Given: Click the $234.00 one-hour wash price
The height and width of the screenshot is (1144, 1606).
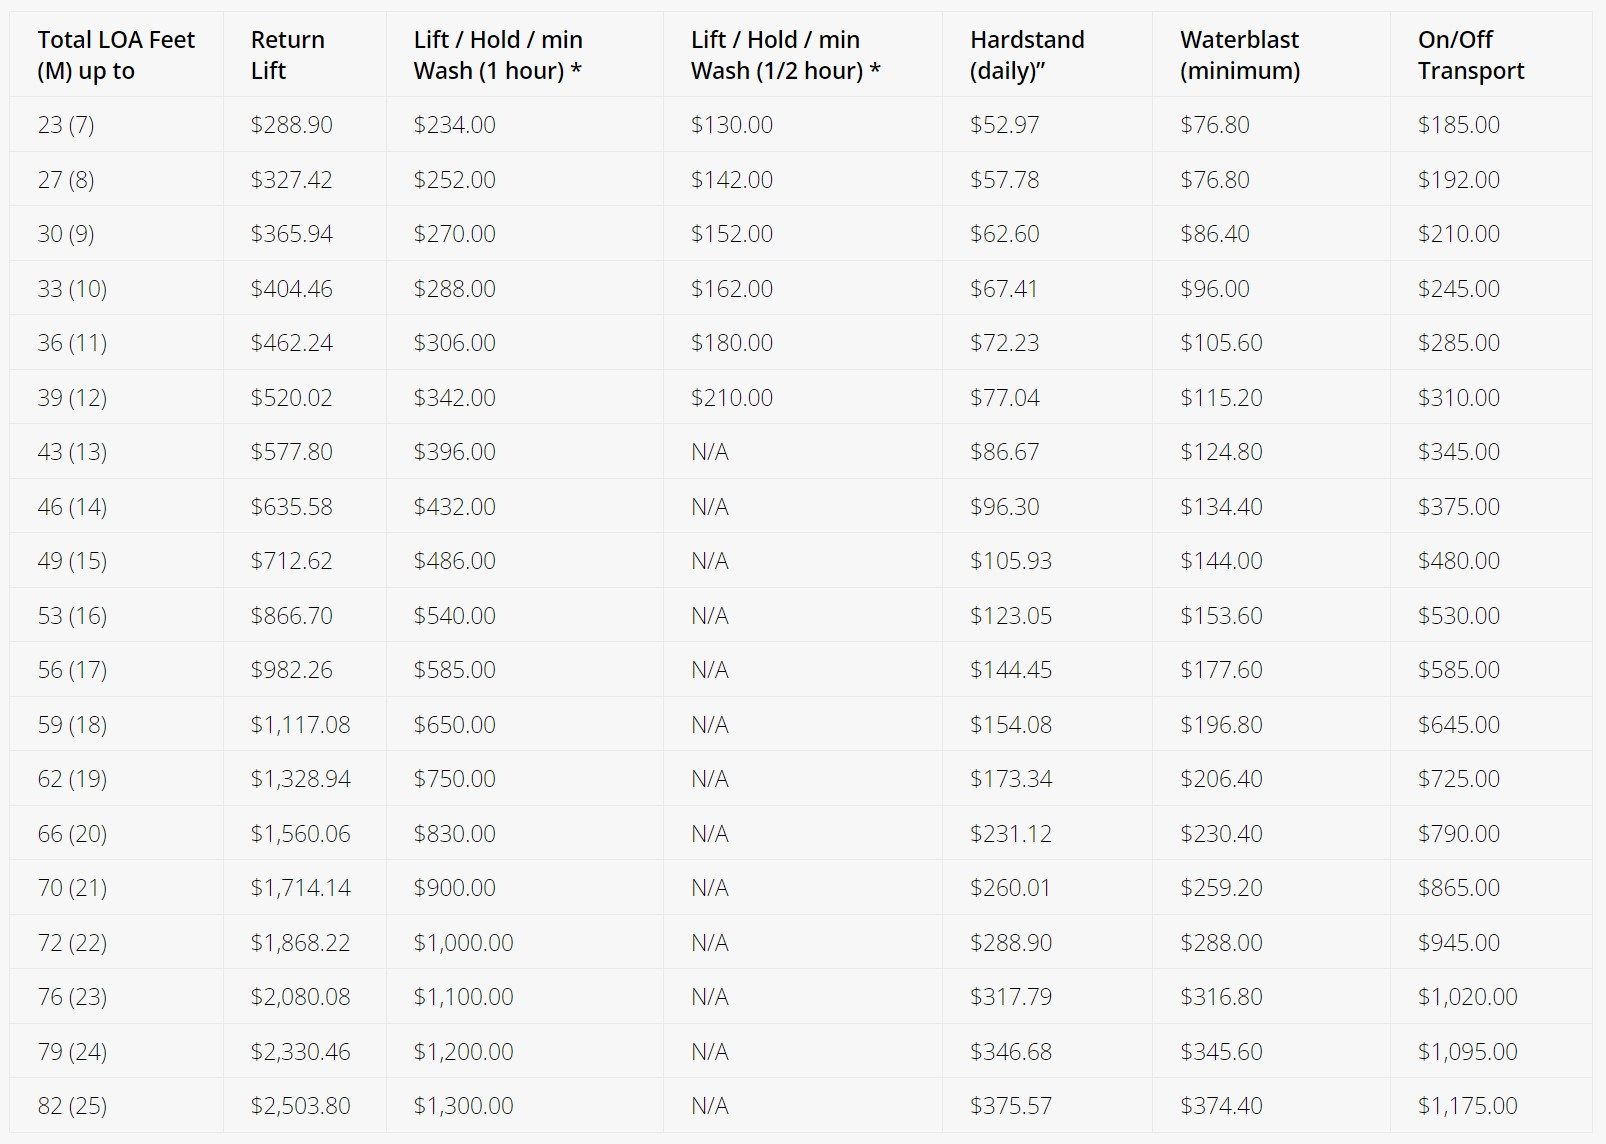Looking at the screenshot, I should [454, 125].
